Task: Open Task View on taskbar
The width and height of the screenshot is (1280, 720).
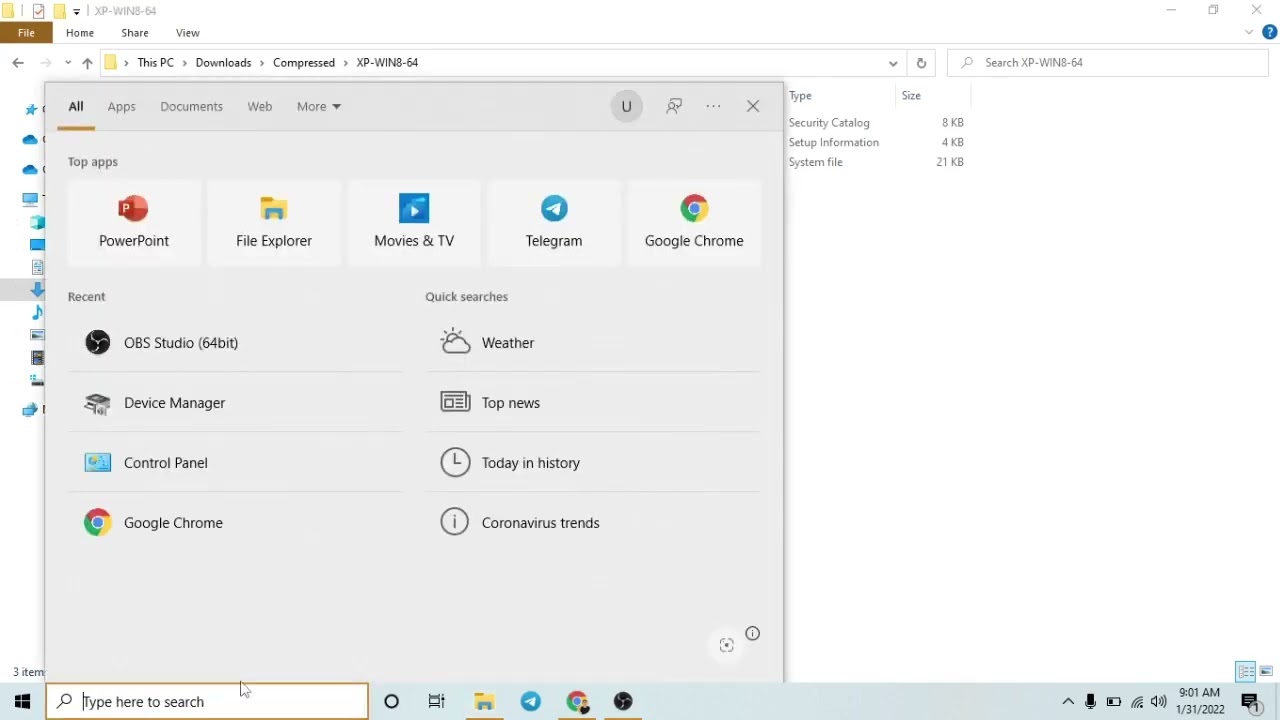Action: coord(437,701)
